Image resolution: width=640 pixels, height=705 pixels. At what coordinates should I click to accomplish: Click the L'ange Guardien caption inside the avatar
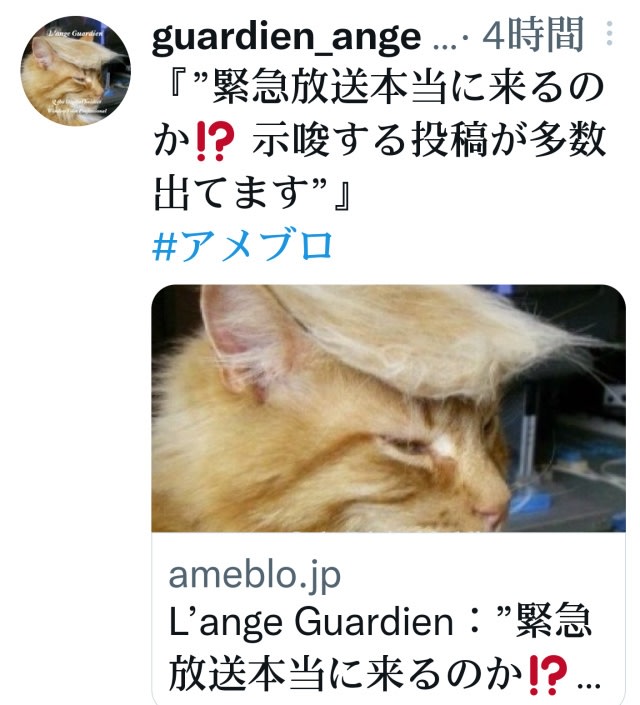coord(76,34)
